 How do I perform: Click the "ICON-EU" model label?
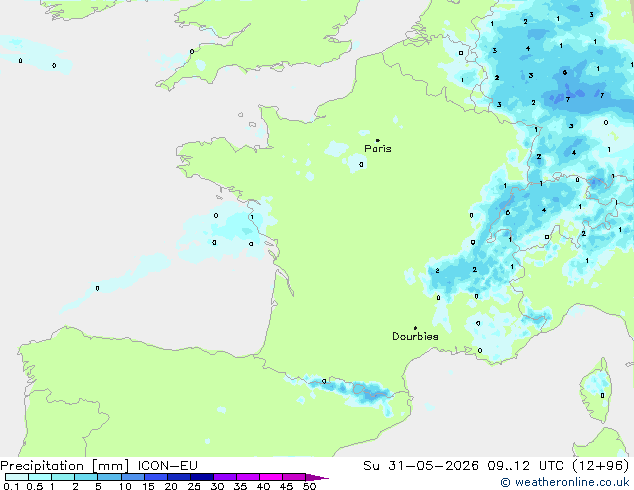[167, 466]
